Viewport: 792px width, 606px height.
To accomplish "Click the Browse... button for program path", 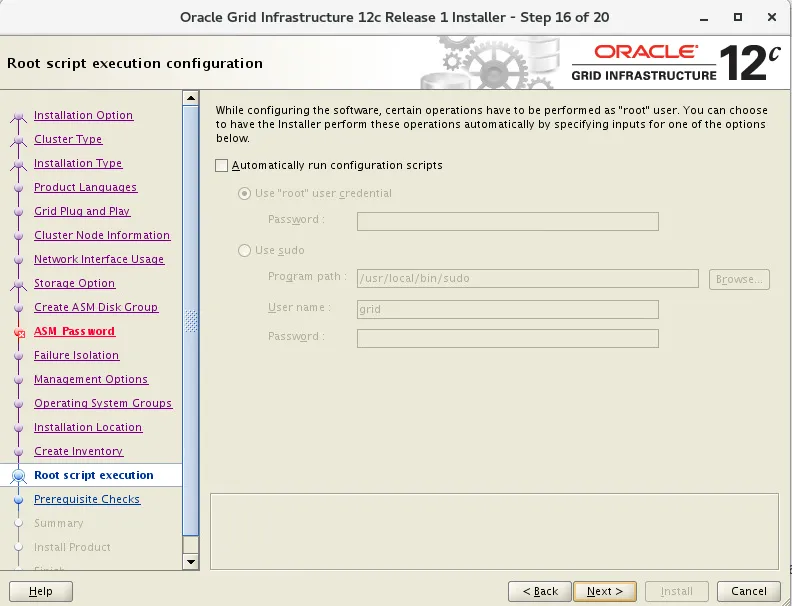I will click(739, 279).
